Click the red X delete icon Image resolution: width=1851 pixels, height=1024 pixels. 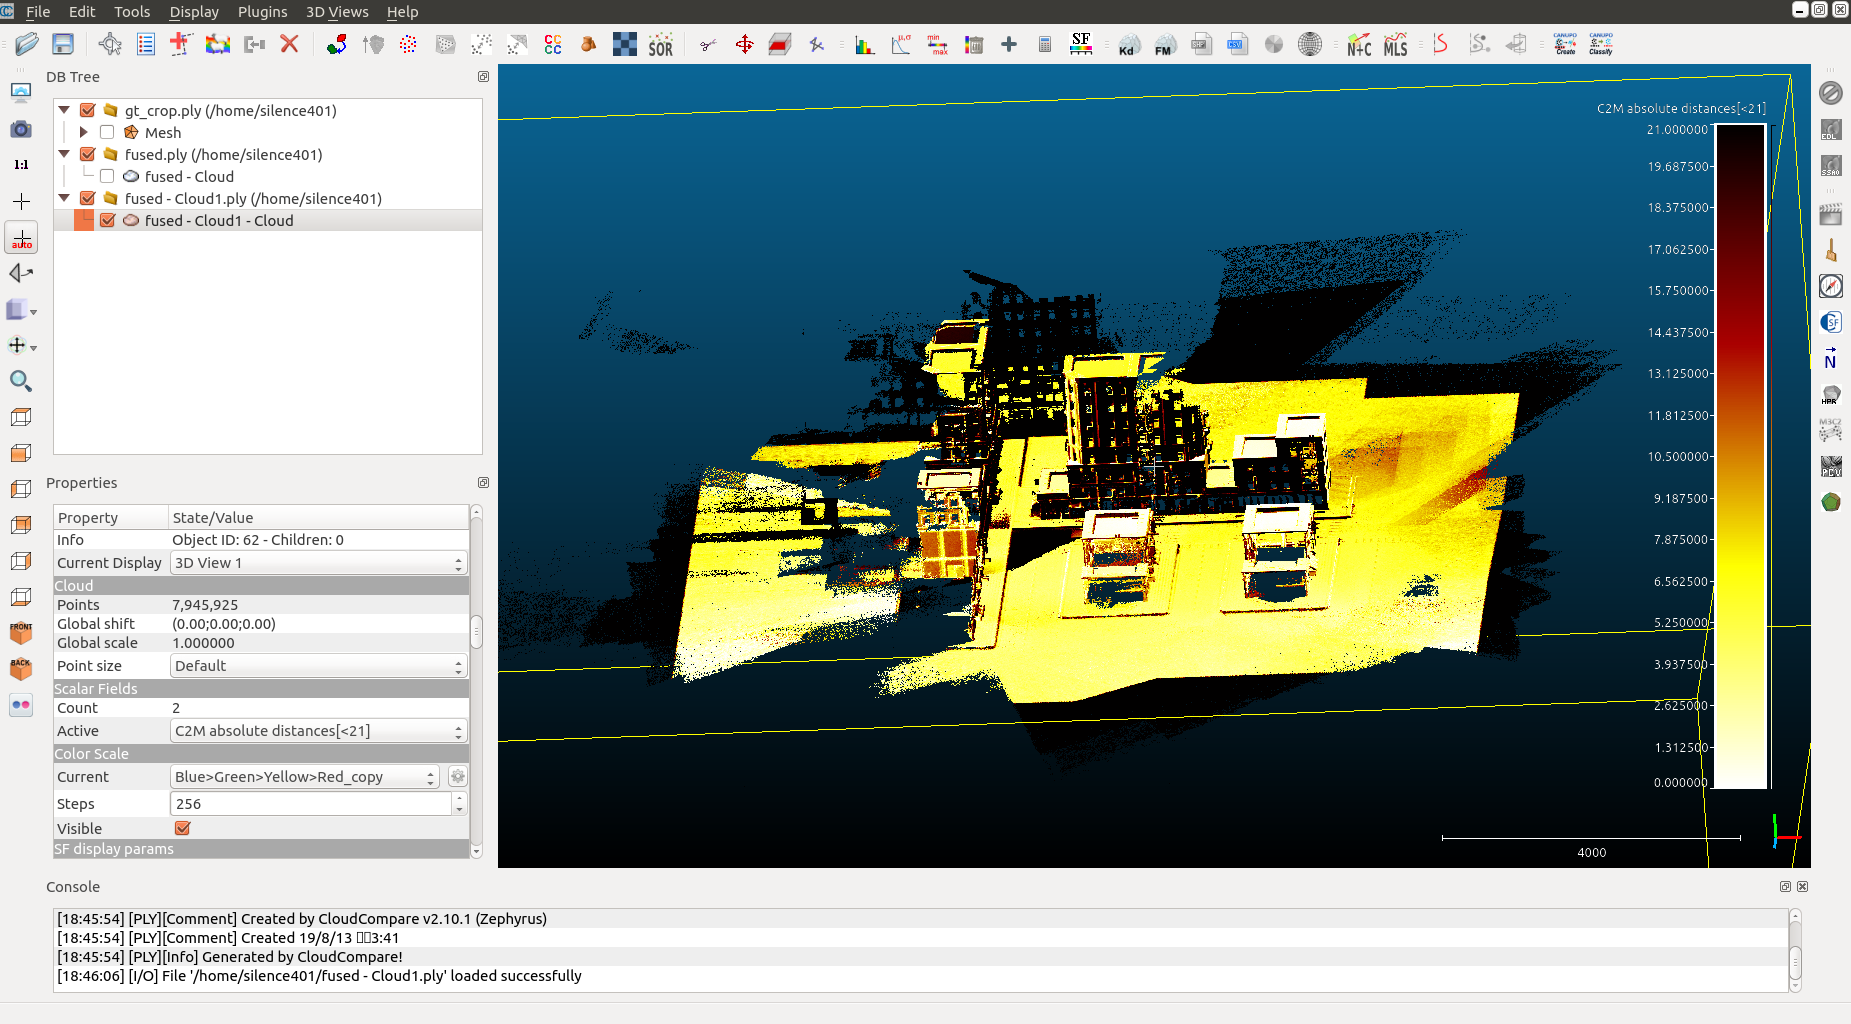tap(290, 44)
